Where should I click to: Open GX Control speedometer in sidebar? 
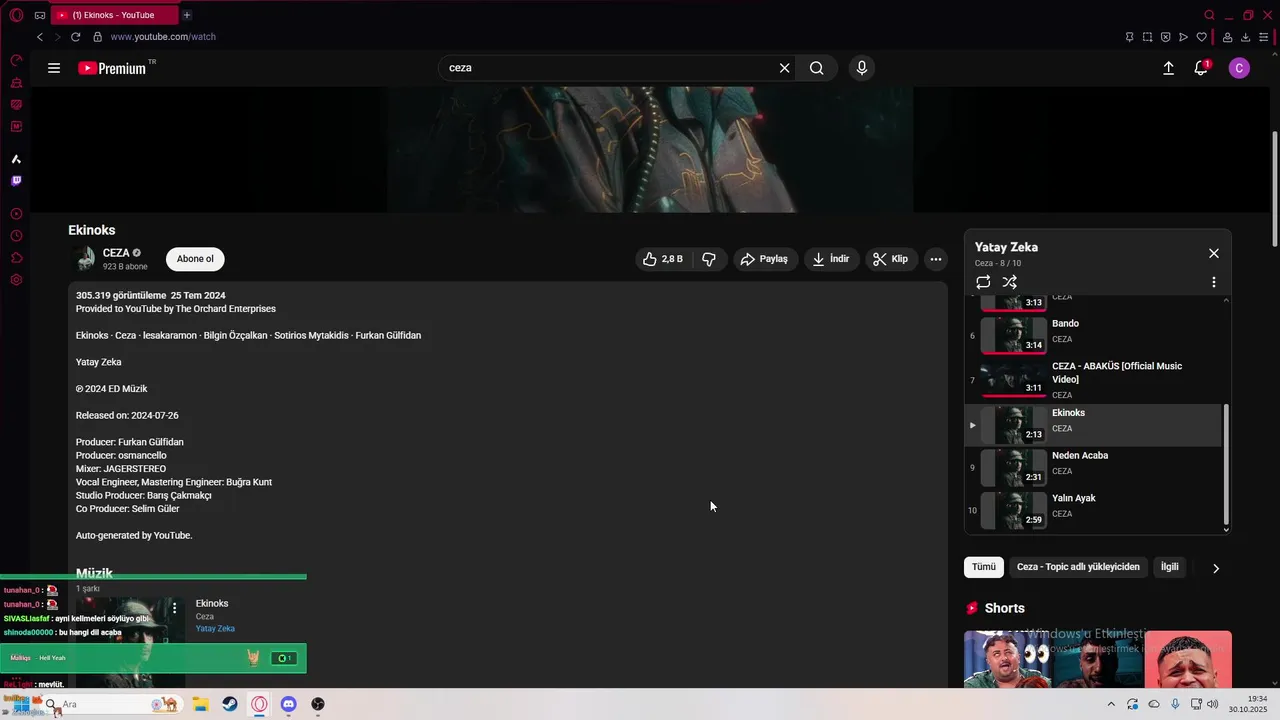click(x=16, y=60)
